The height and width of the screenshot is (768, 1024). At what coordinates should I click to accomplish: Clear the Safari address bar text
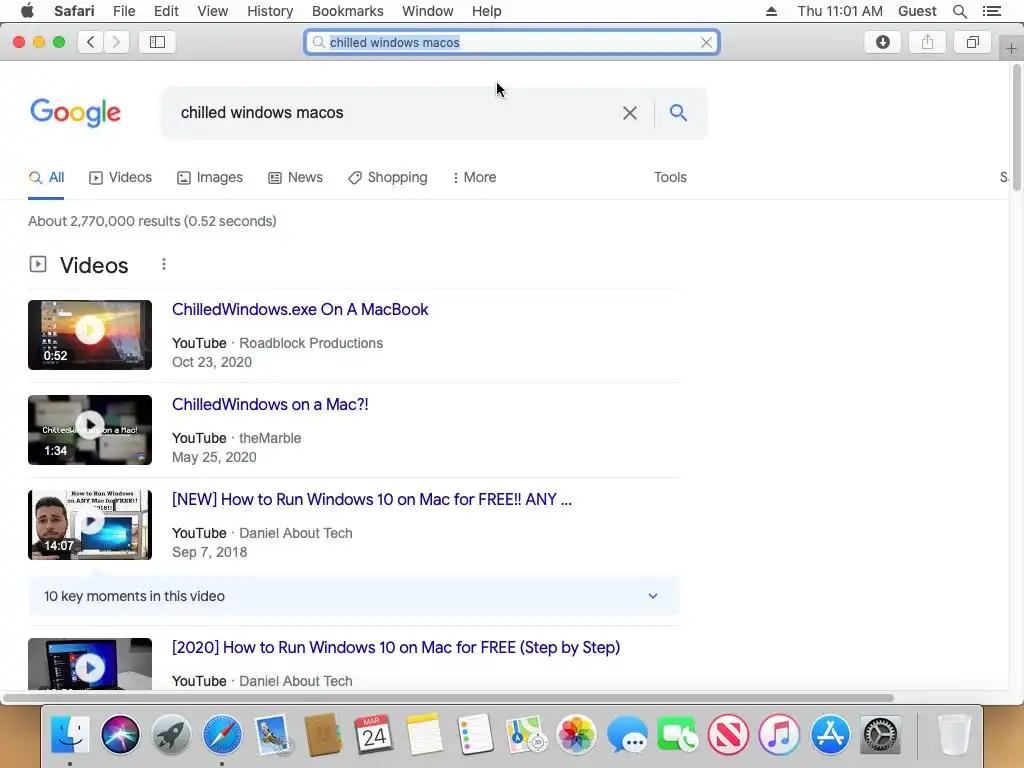(706, 42)
